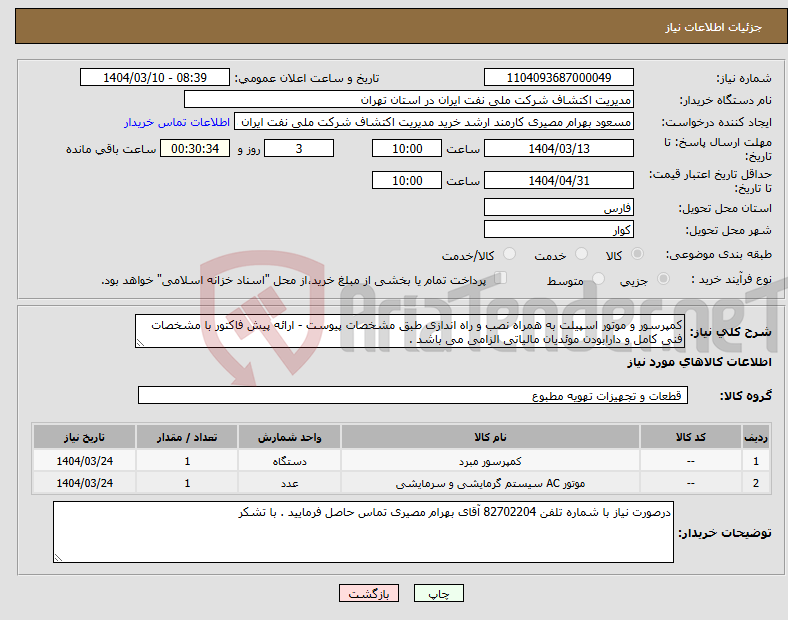Image resolution: width=788 pixels, height=620 pixels.
Task: Click the delivery province field فارس
Action: tap(558, 208)
